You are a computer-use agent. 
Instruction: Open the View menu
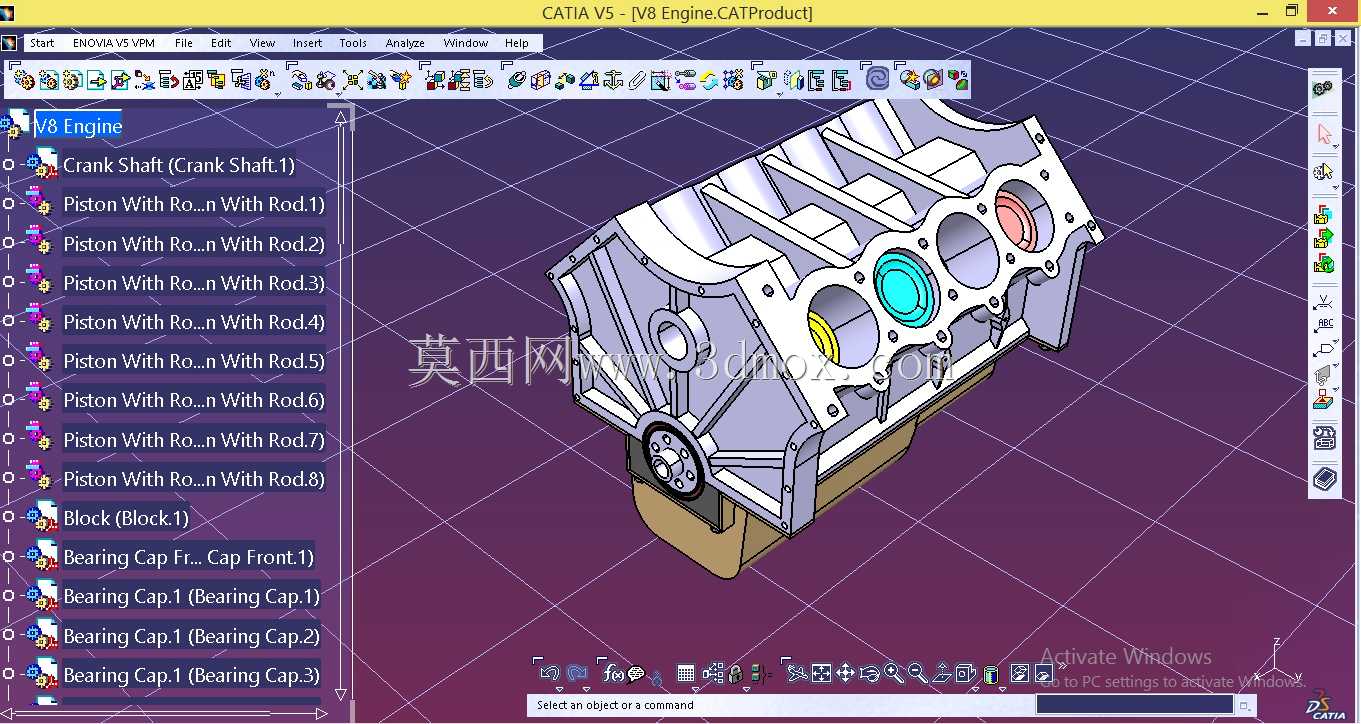click(x=262, y=43)
